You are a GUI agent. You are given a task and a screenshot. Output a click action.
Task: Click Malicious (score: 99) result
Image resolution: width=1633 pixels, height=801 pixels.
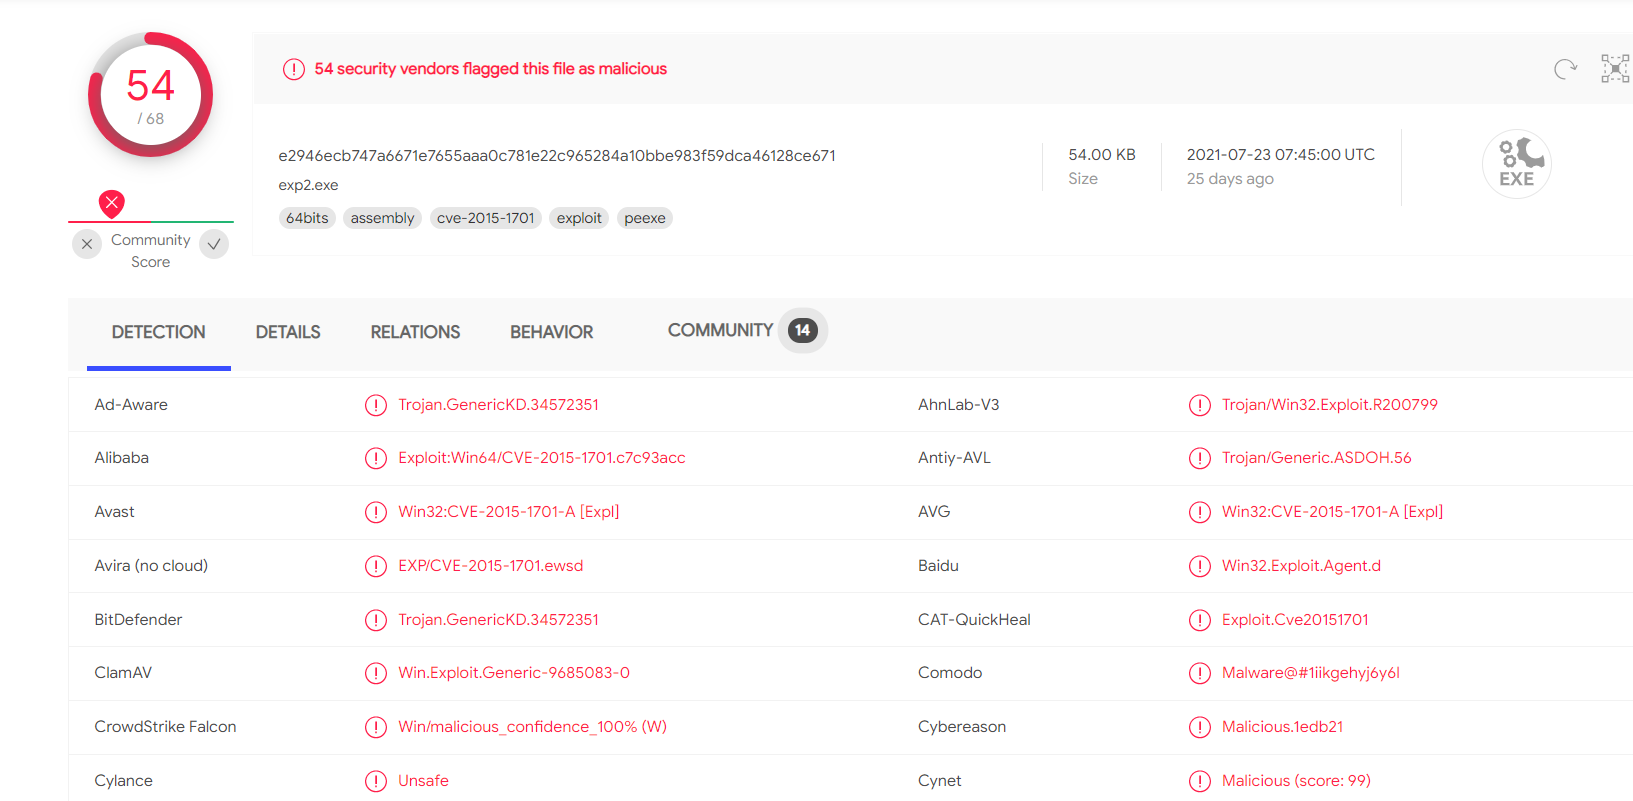(x=1296, y=781)
